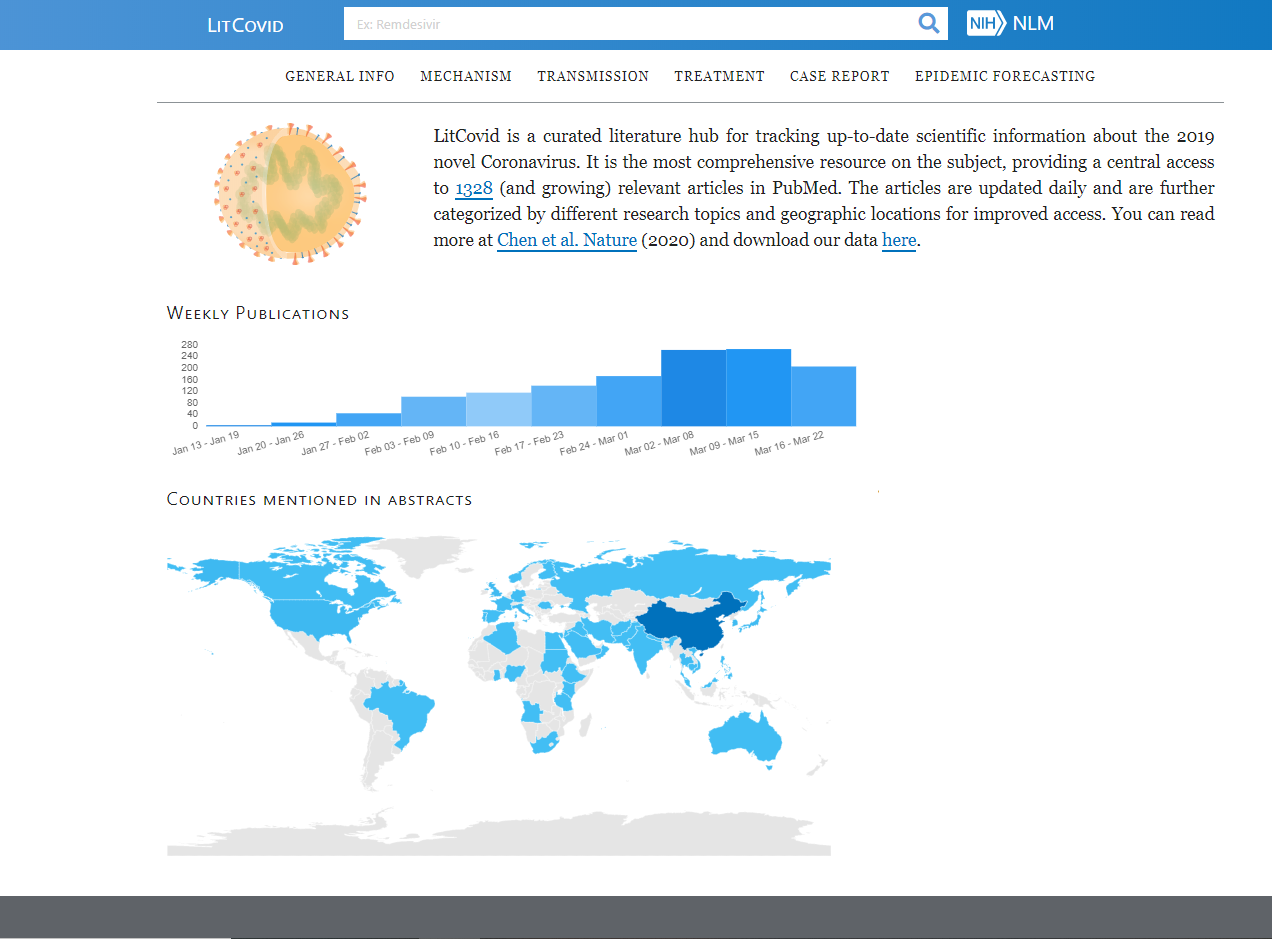
Task: Click the search magnifier icon
Action: coord(929,23)
